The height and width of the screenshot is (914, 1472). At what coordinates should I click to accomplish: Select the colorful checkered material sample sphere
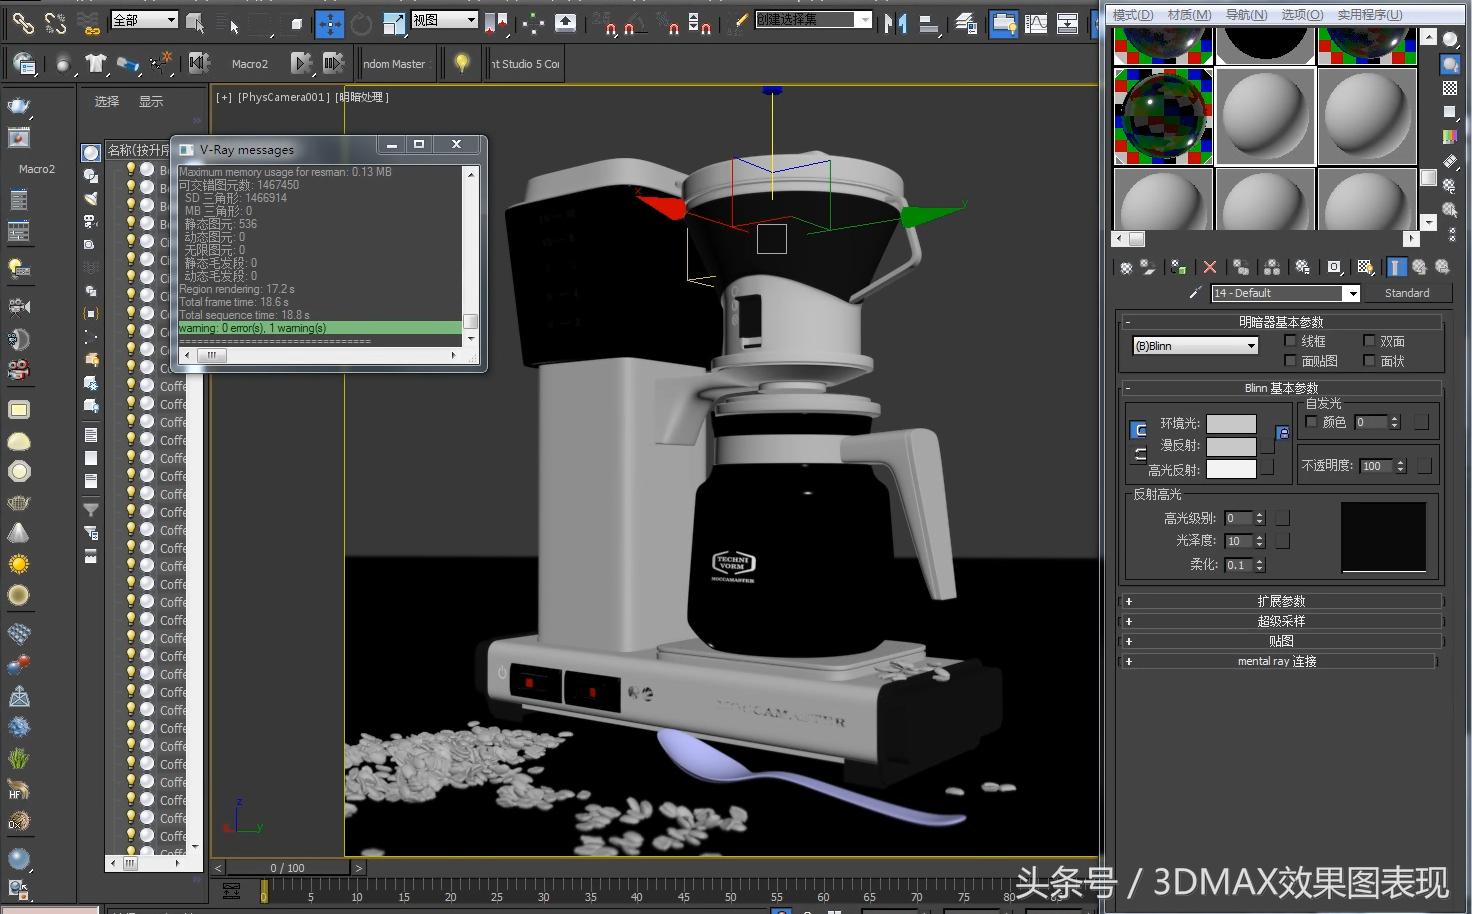[1163, 116]
